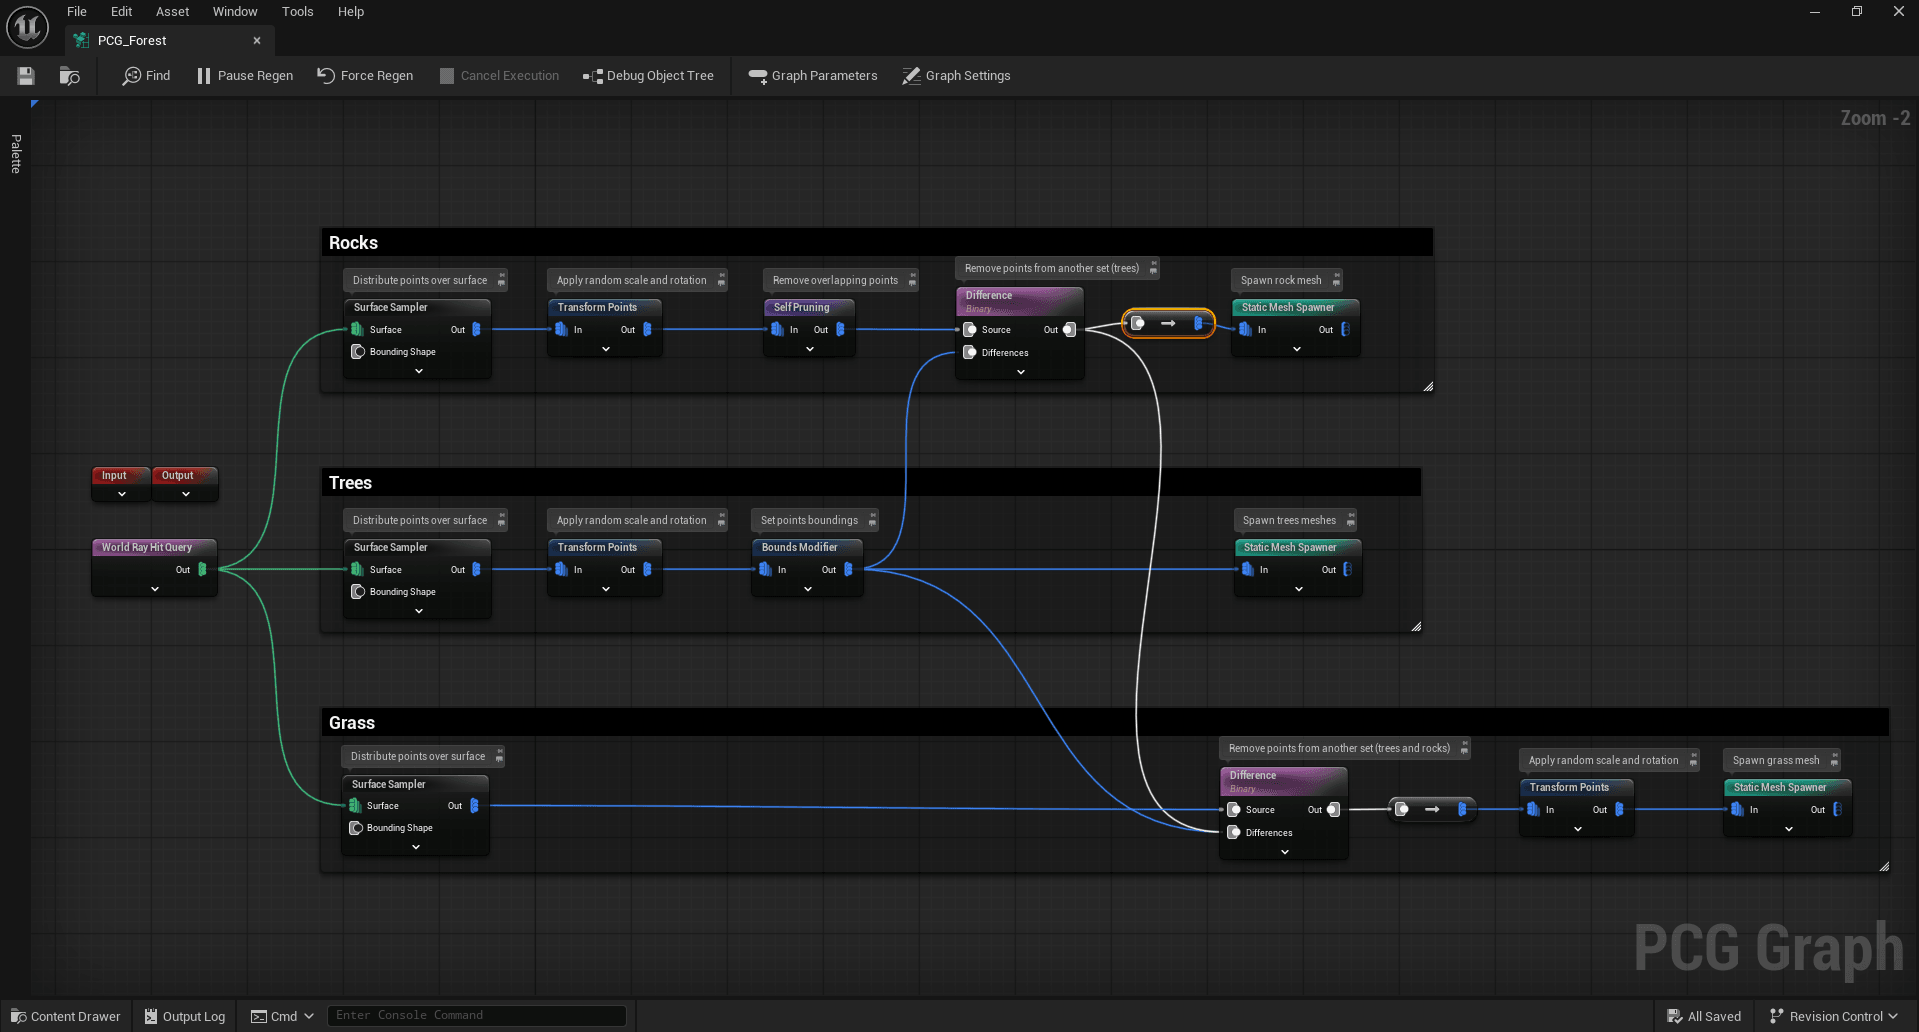Viewport: 1919px width, 1032px height.
Task: Click Trees Static Mesh Spawner In pin
Action: point(1247,569)
